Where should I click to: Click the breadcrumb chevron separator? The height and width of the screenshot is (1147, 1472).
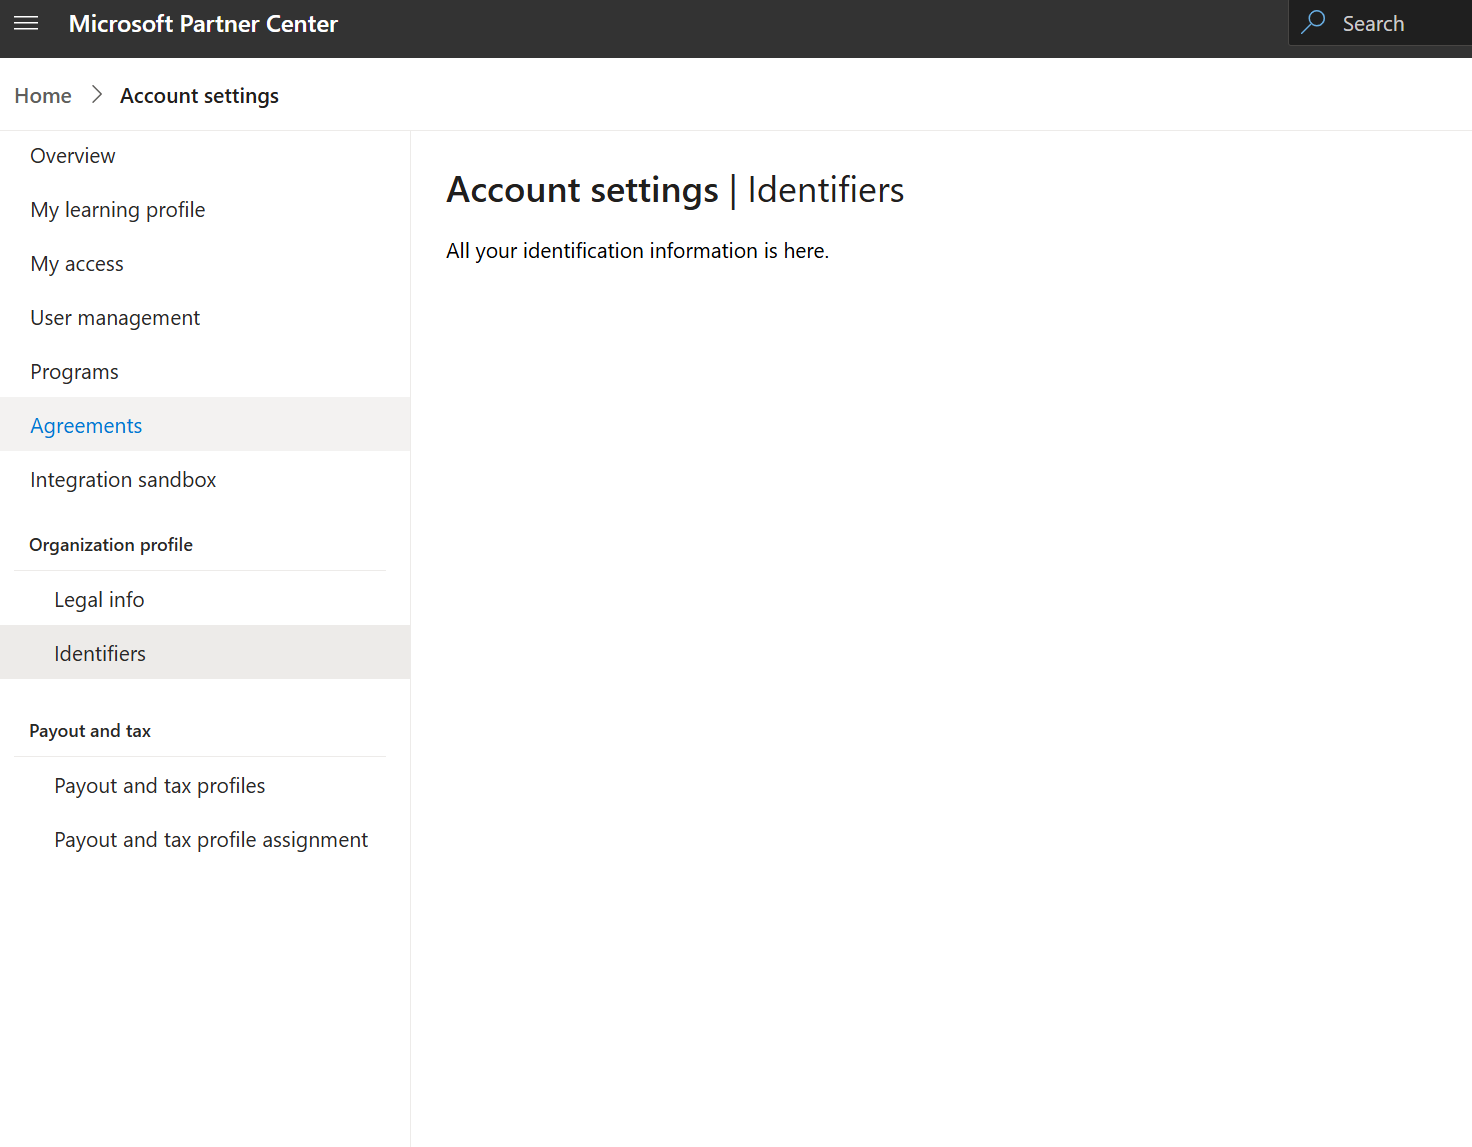coord(97,95)
